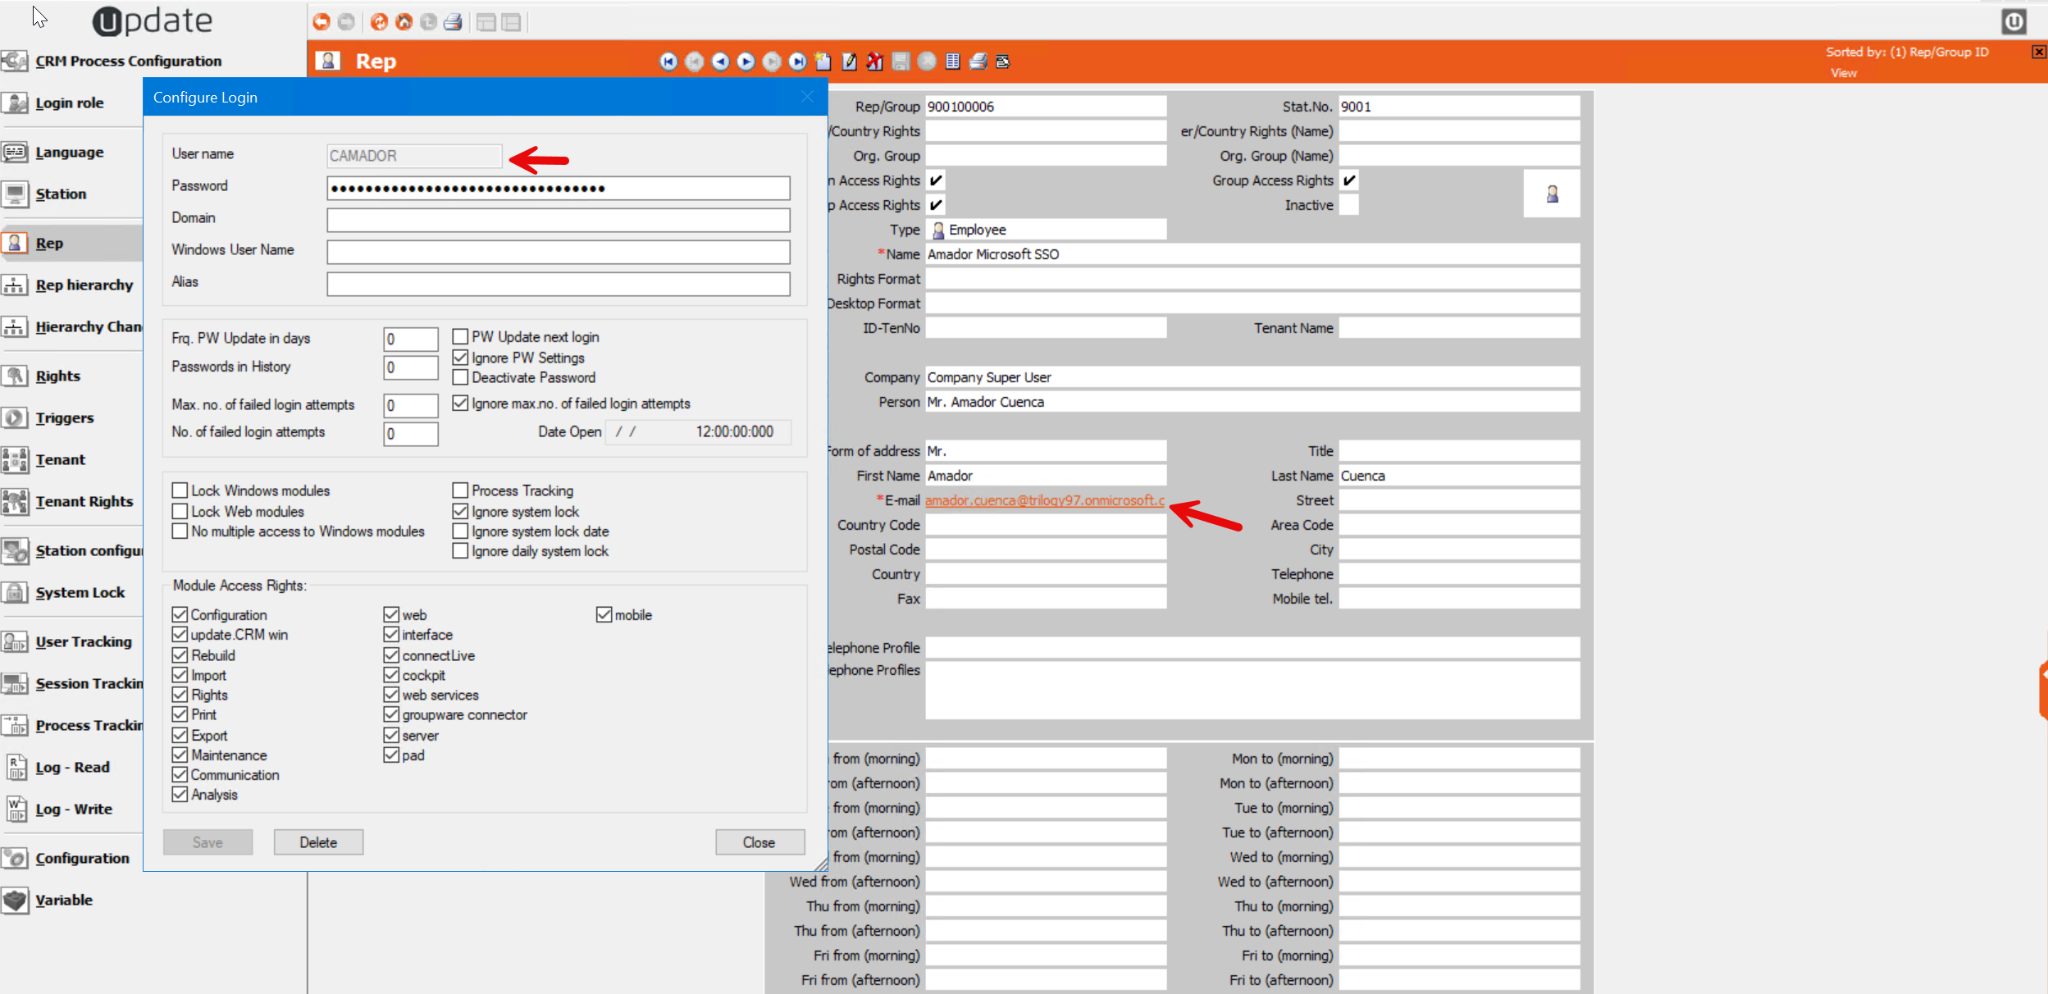Click into the Domain input field
This screenshot has height=994, width=2048.
[x=558, y=219]
